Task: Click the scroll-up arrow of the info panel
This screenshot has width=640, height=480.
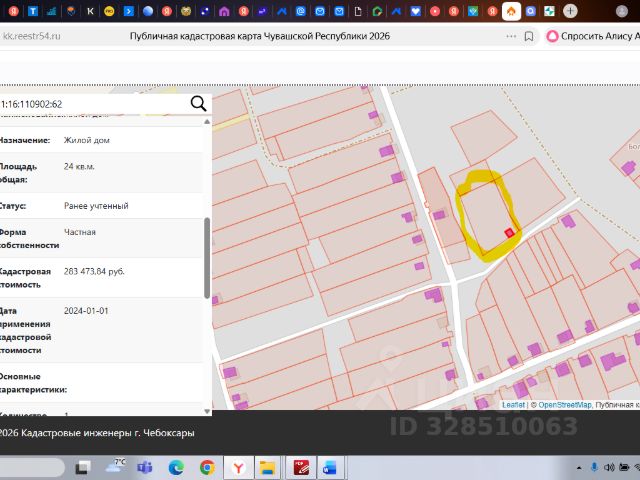Action: [x=207, y=122]
